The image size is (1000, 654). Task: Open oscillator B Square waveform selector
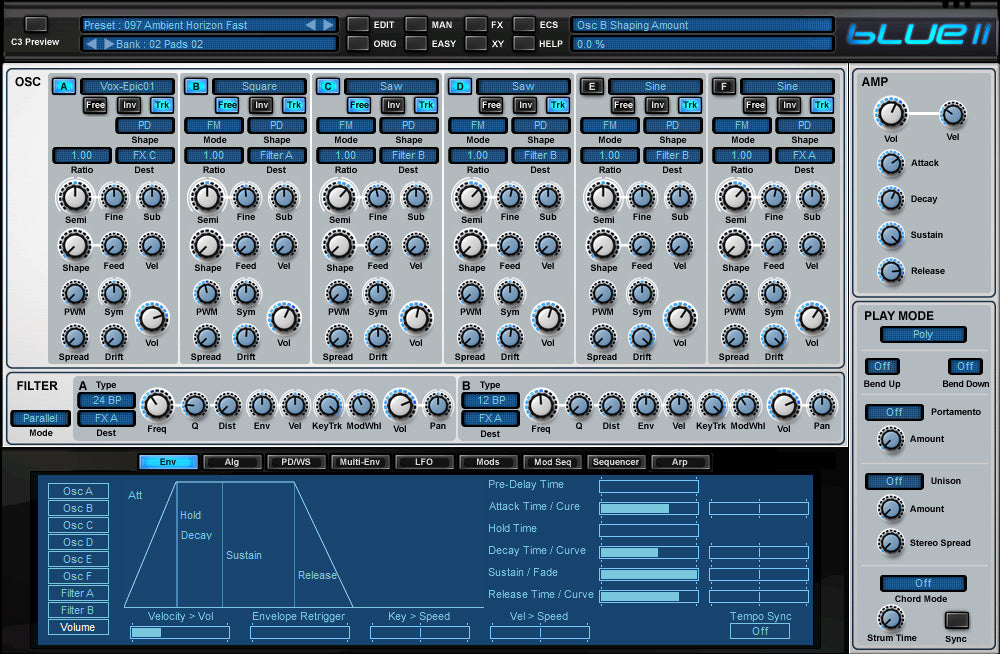pyautogui.click(x=259, y=87)
